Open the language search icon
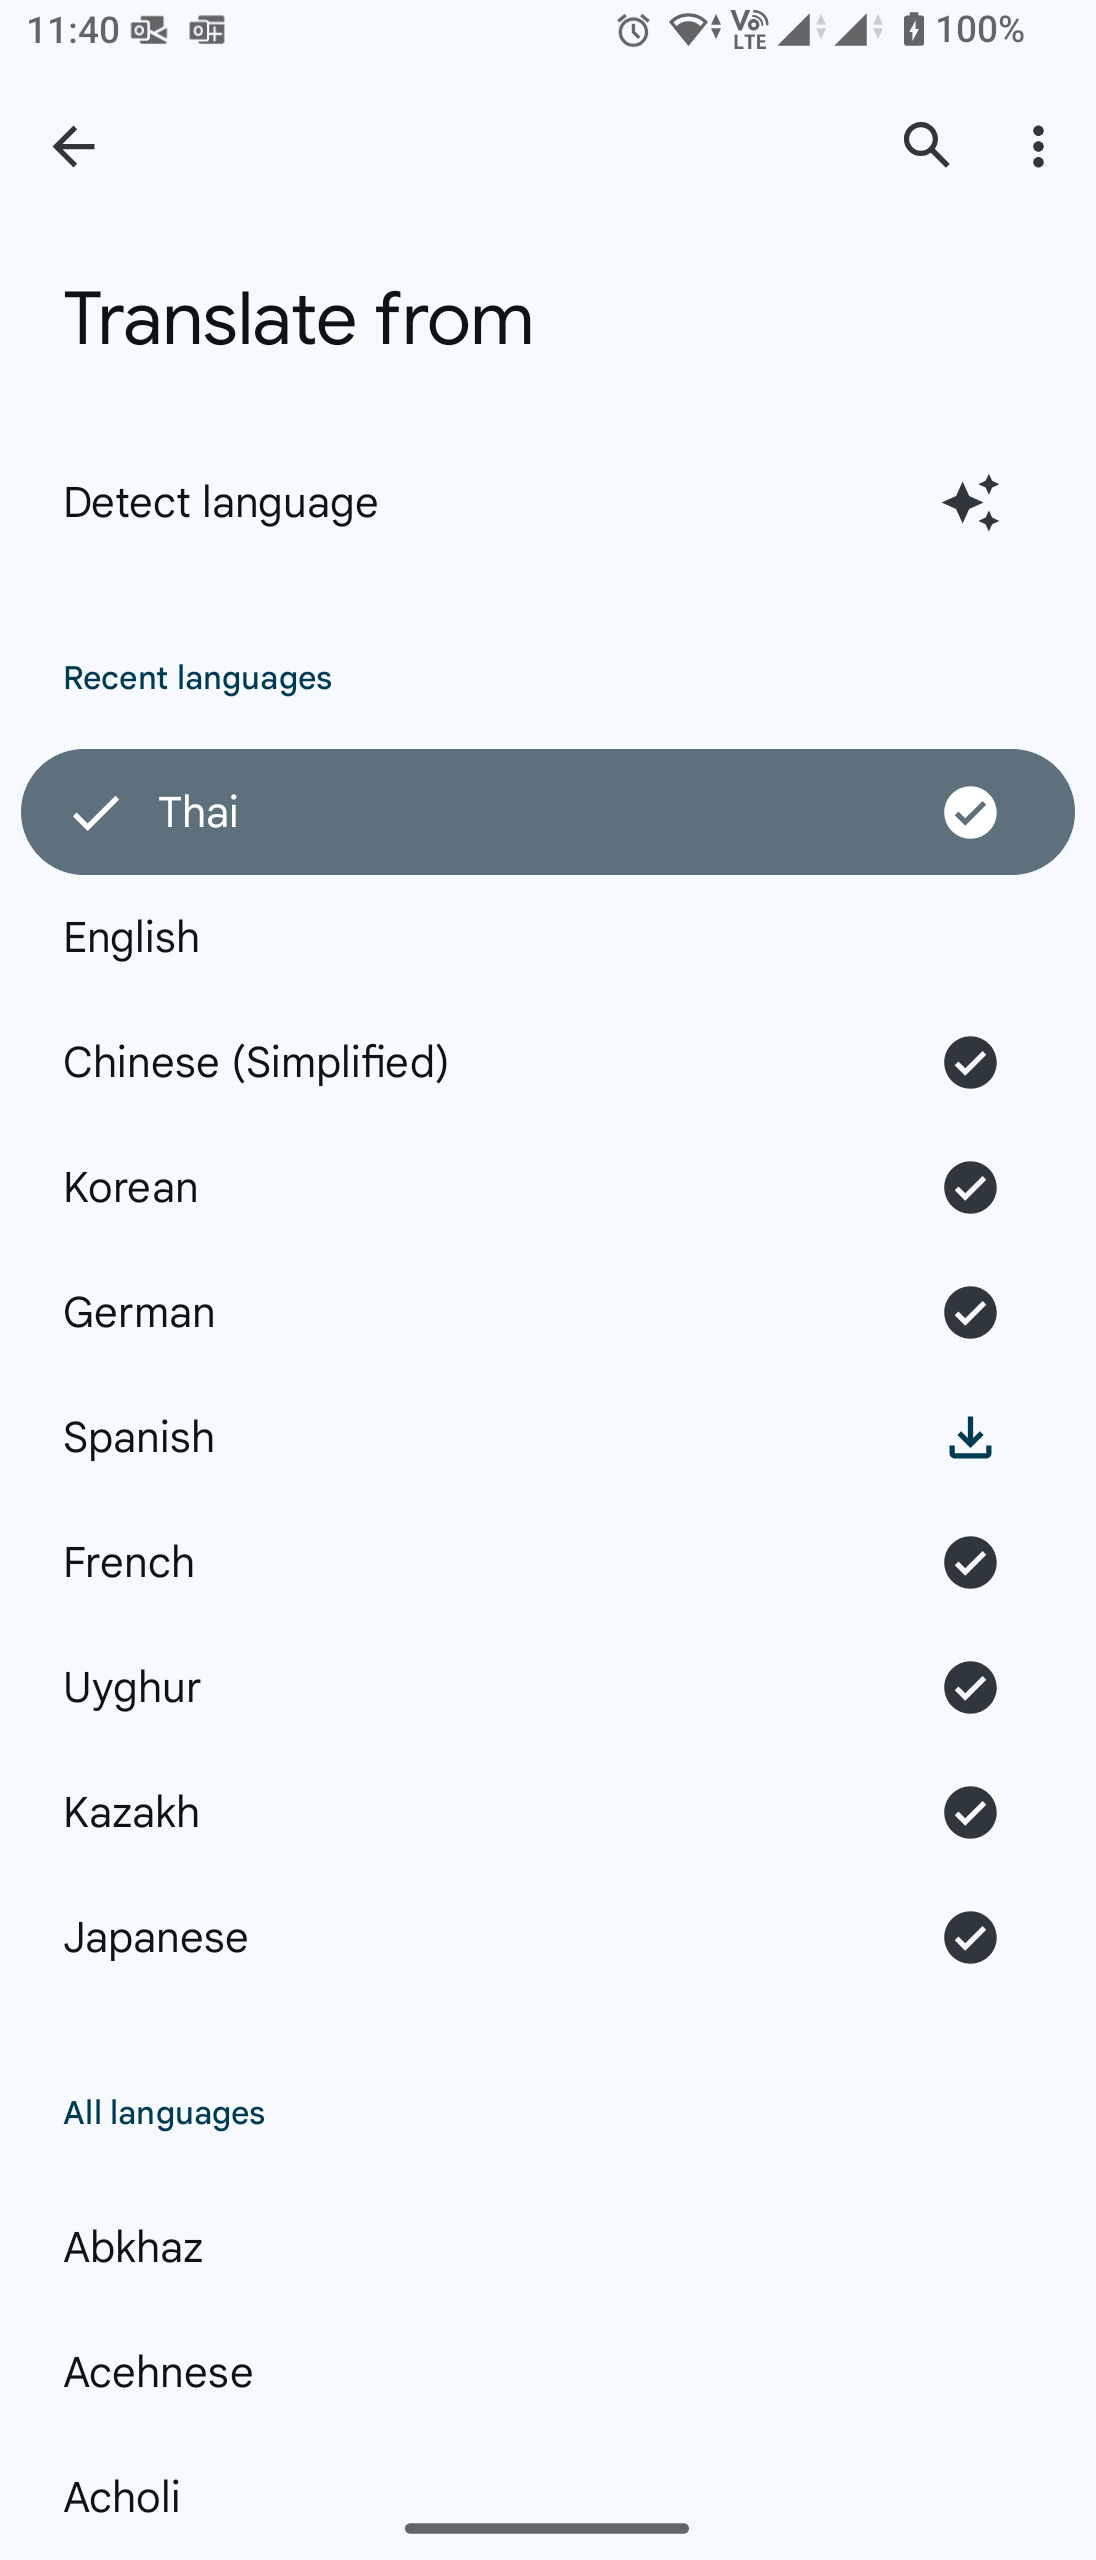This screenshot has width=1096, height=2560. [926, 146]
